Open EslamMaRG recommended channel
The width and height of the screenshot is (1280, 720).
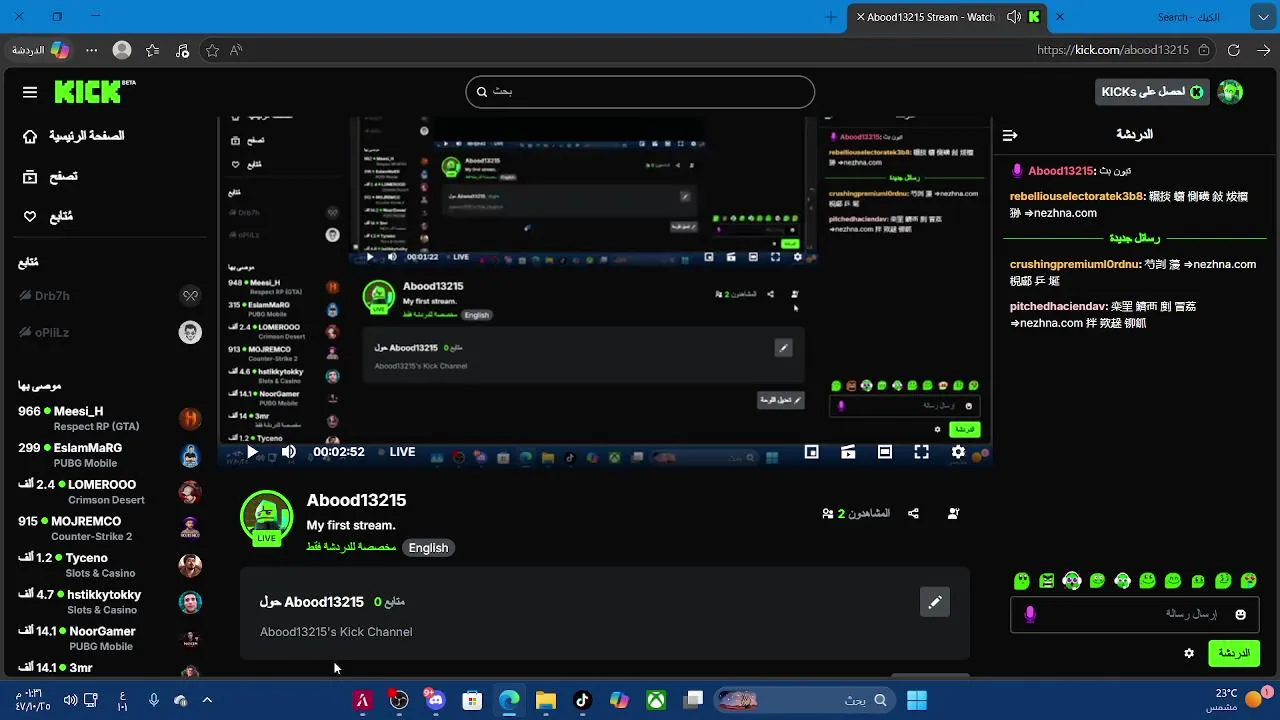110,455
